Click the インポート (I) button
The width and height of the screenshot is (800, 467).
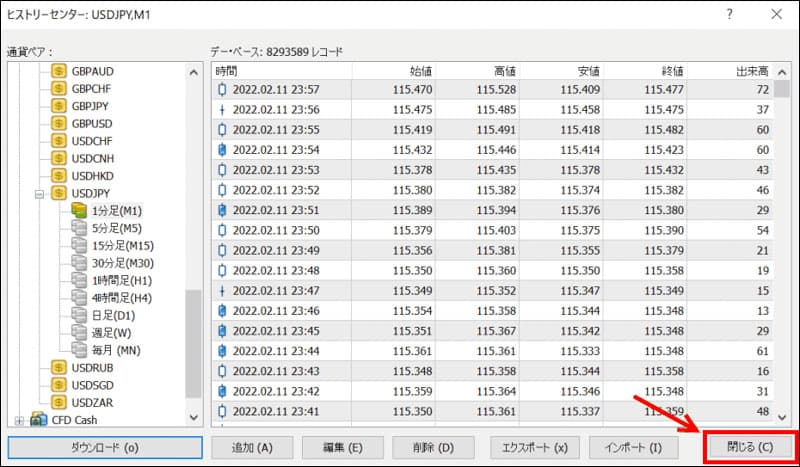[x=627, y=447]
